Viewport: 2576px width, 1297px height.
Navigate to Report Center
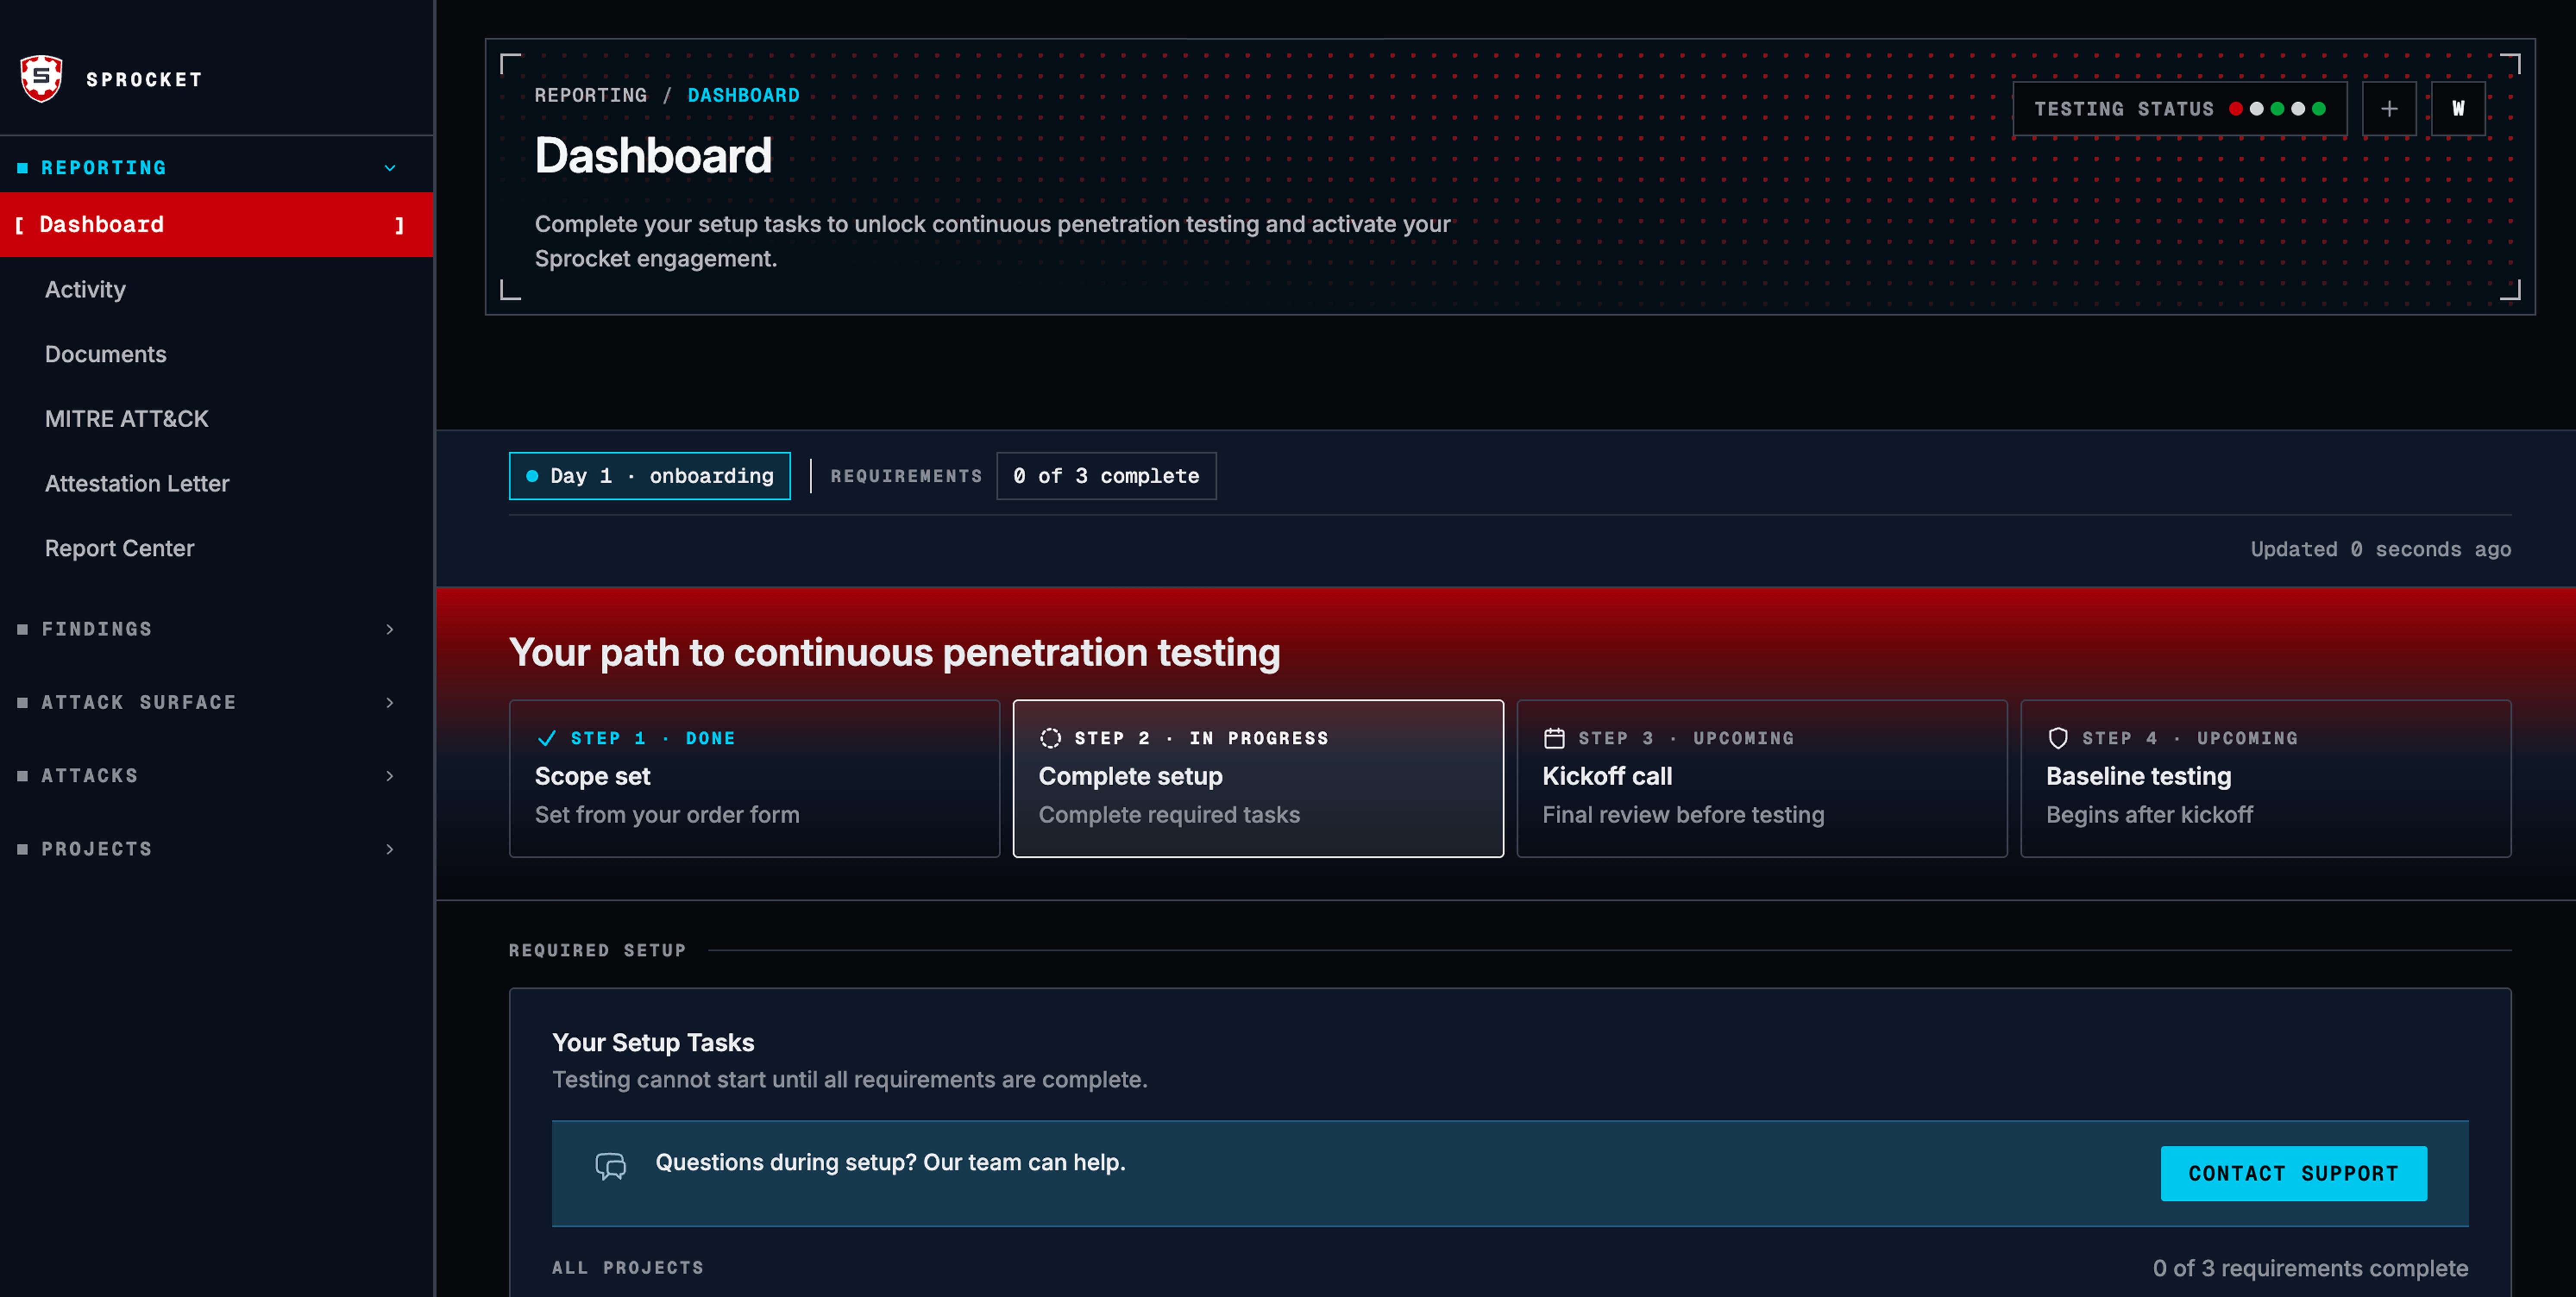click(119, 548)
